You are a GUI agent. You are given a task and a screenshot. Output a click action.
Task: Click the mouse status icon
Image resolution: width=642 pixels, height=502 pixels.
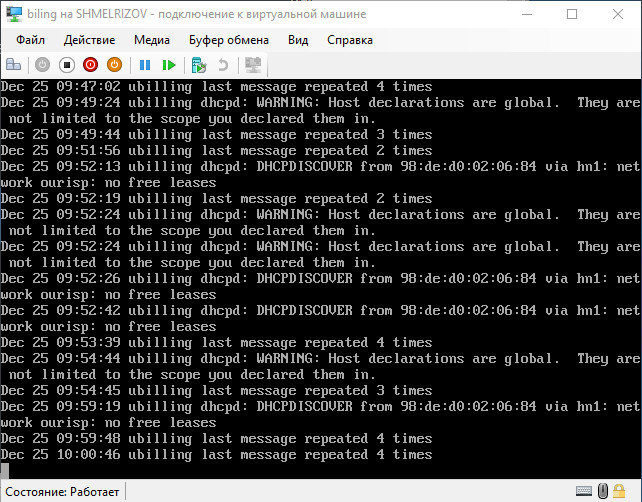[604, 490]
